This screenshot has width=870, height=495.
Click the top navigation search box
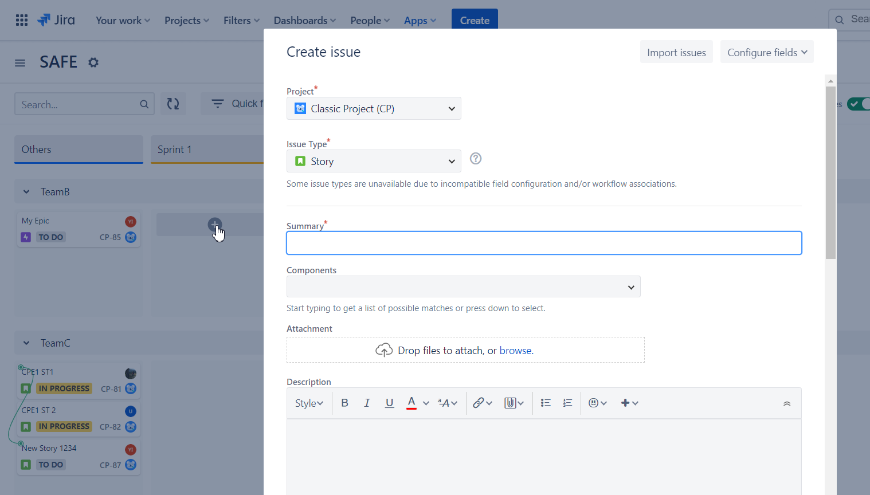click(x=849, y=20)
